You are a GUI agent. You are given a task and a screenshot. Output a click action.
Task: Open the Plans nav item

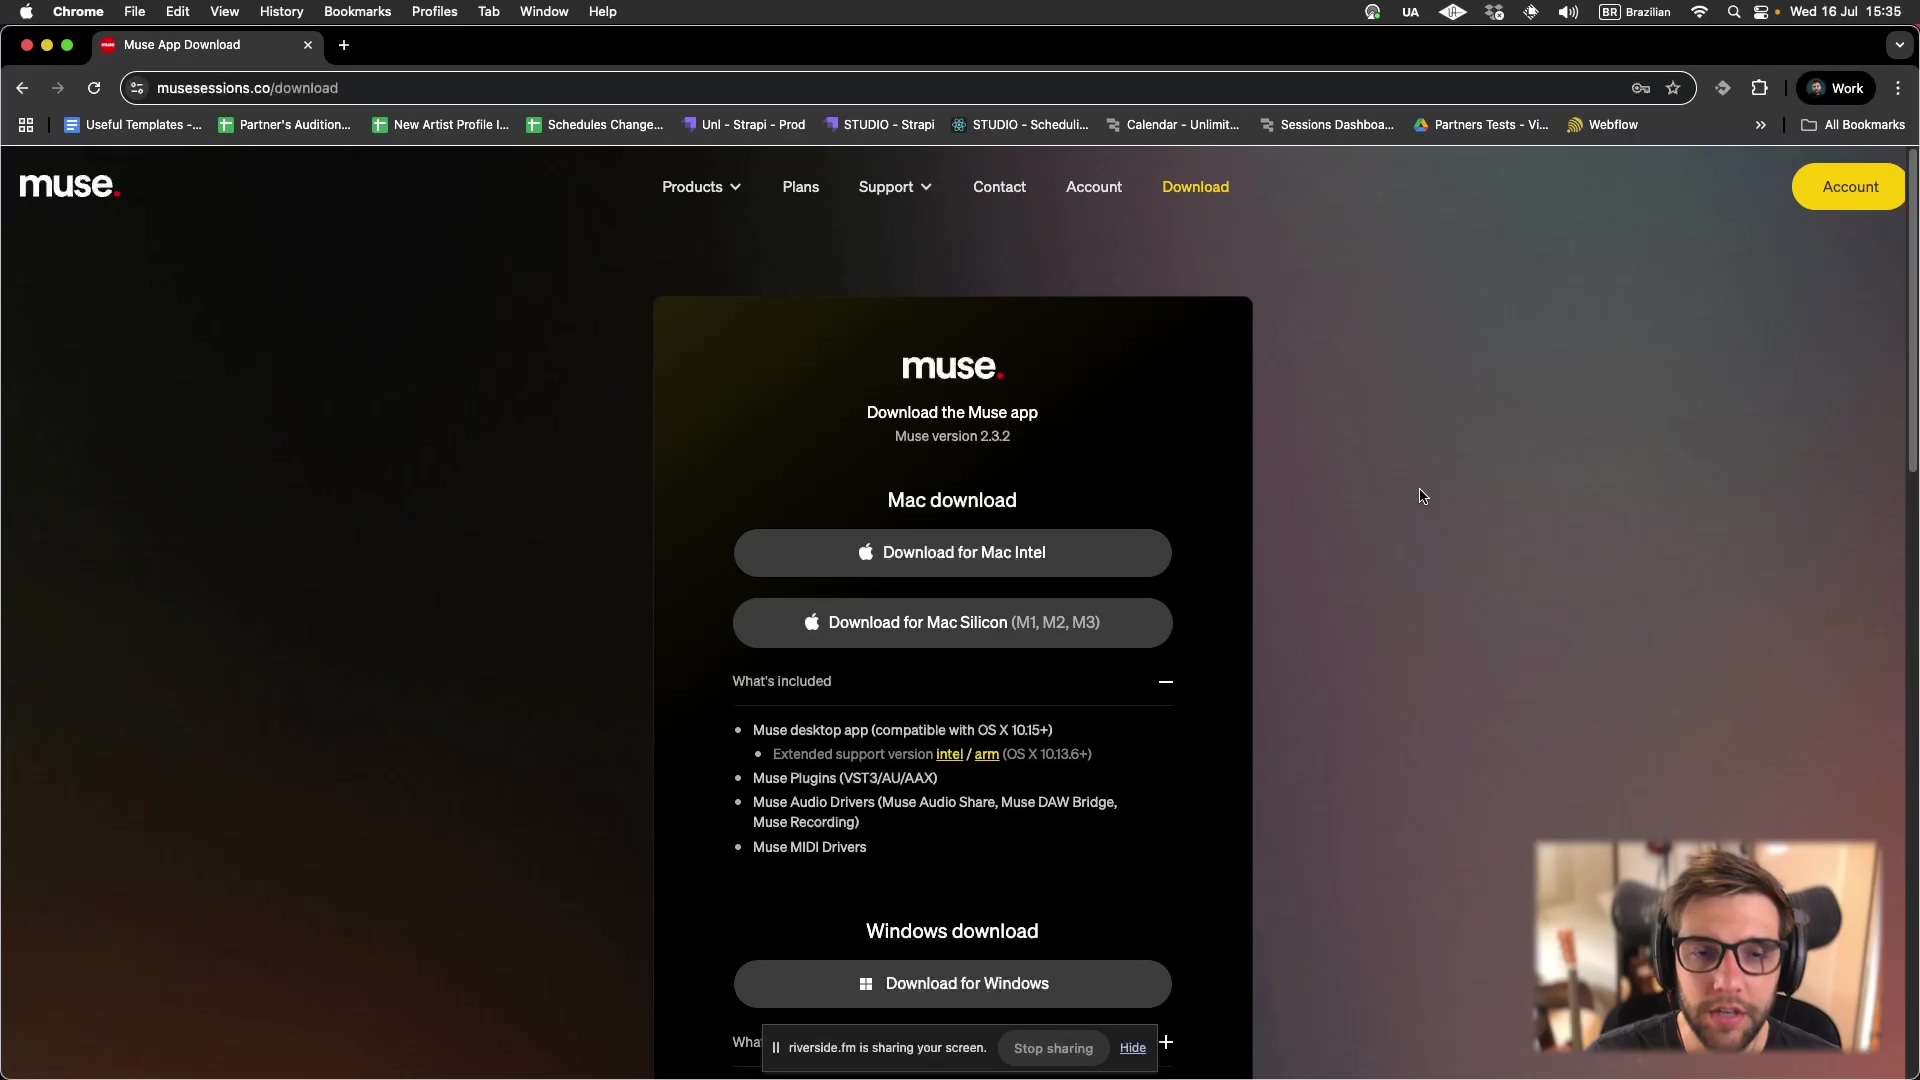point(800,187)
